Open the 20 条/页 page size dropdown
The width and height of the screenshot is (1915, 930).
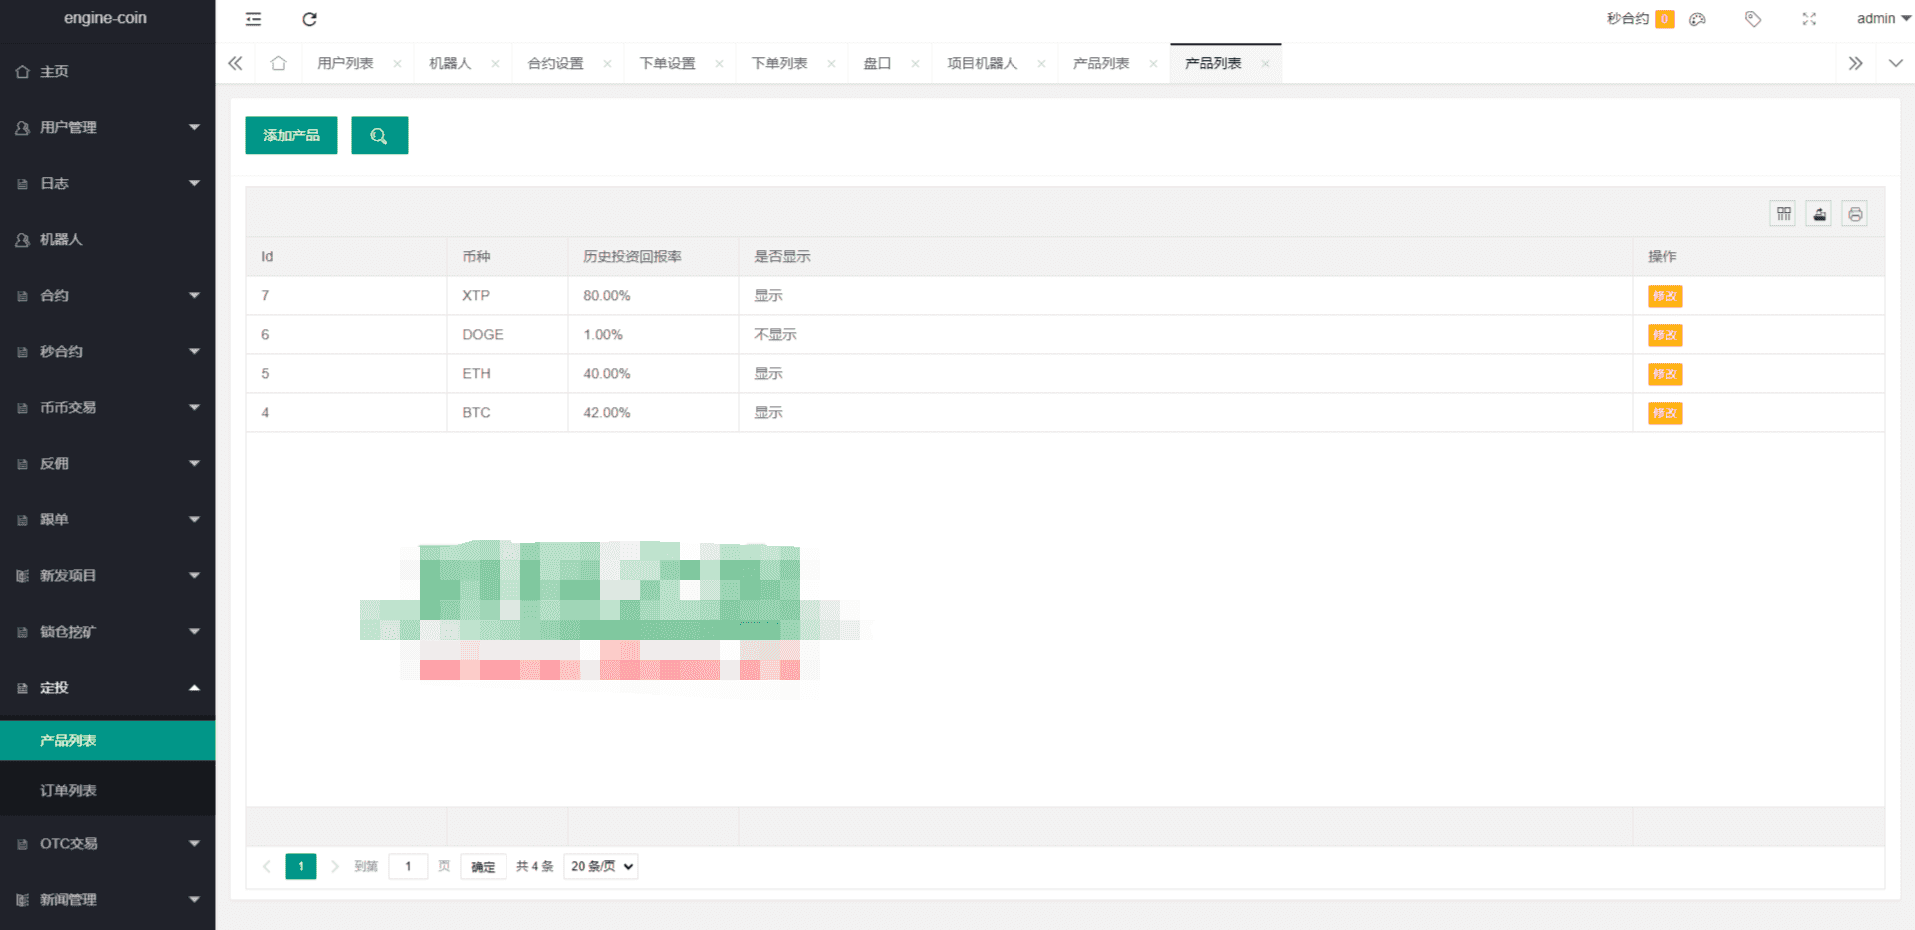point(601,867)
